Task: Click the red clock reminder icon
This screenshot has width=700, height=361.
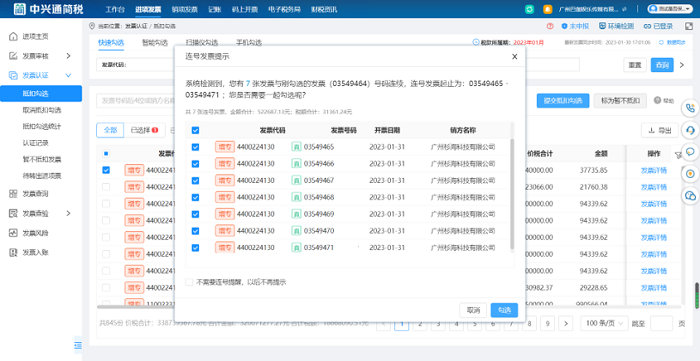Action: point(550,26)
